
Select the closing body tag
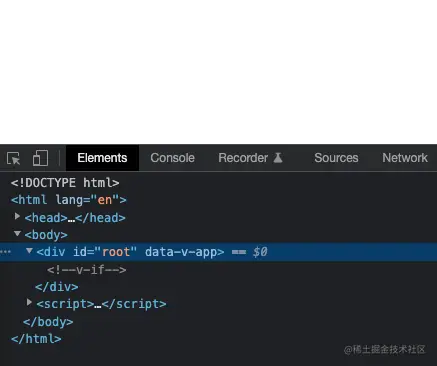[x=48, y=322]
